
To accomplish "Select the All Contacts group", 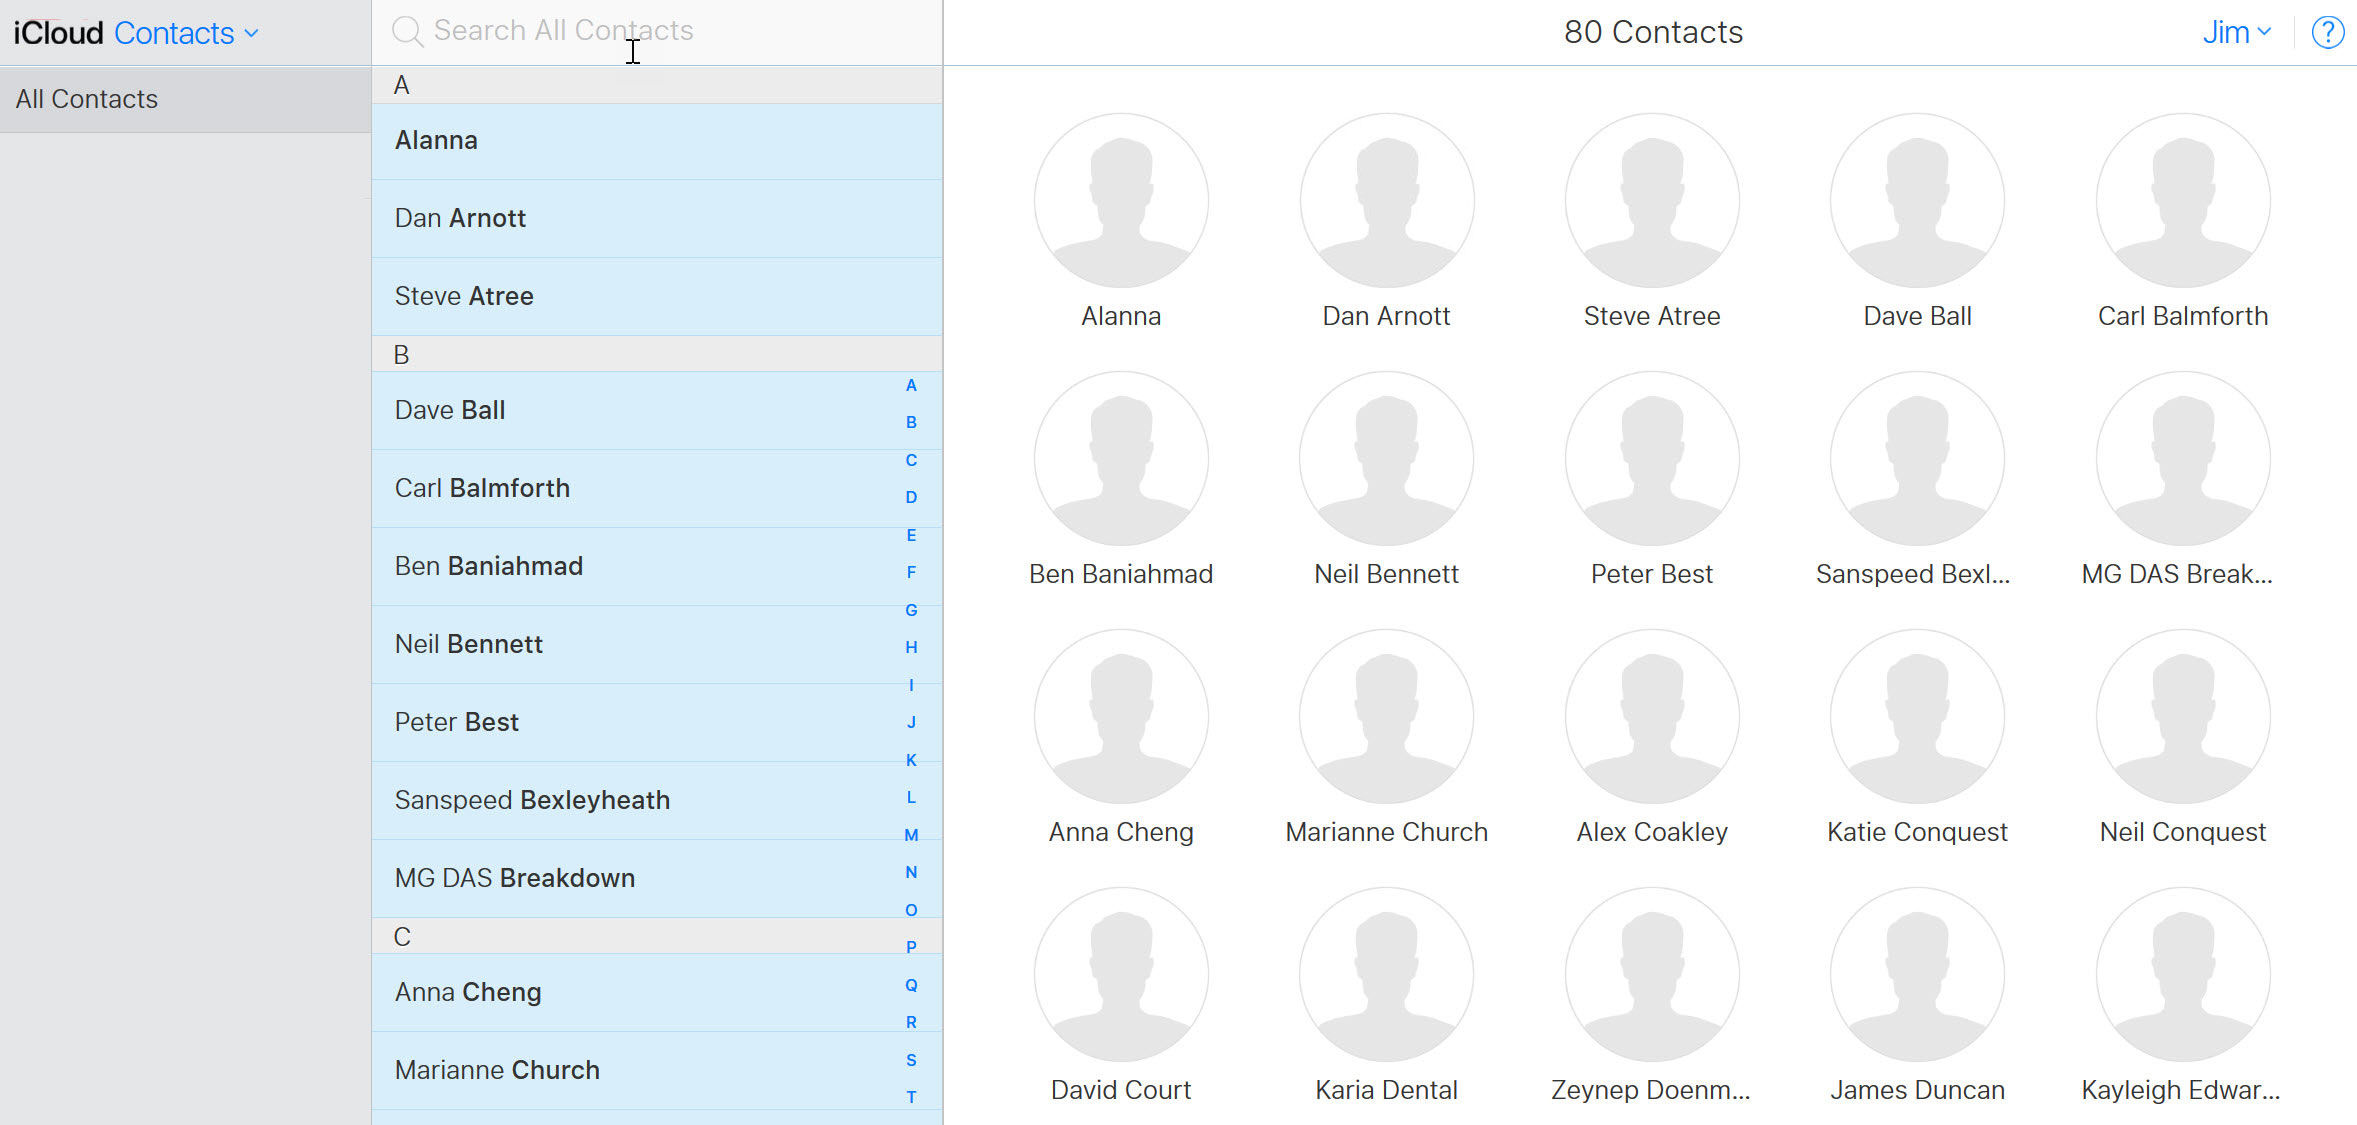I will pos(185,99).
